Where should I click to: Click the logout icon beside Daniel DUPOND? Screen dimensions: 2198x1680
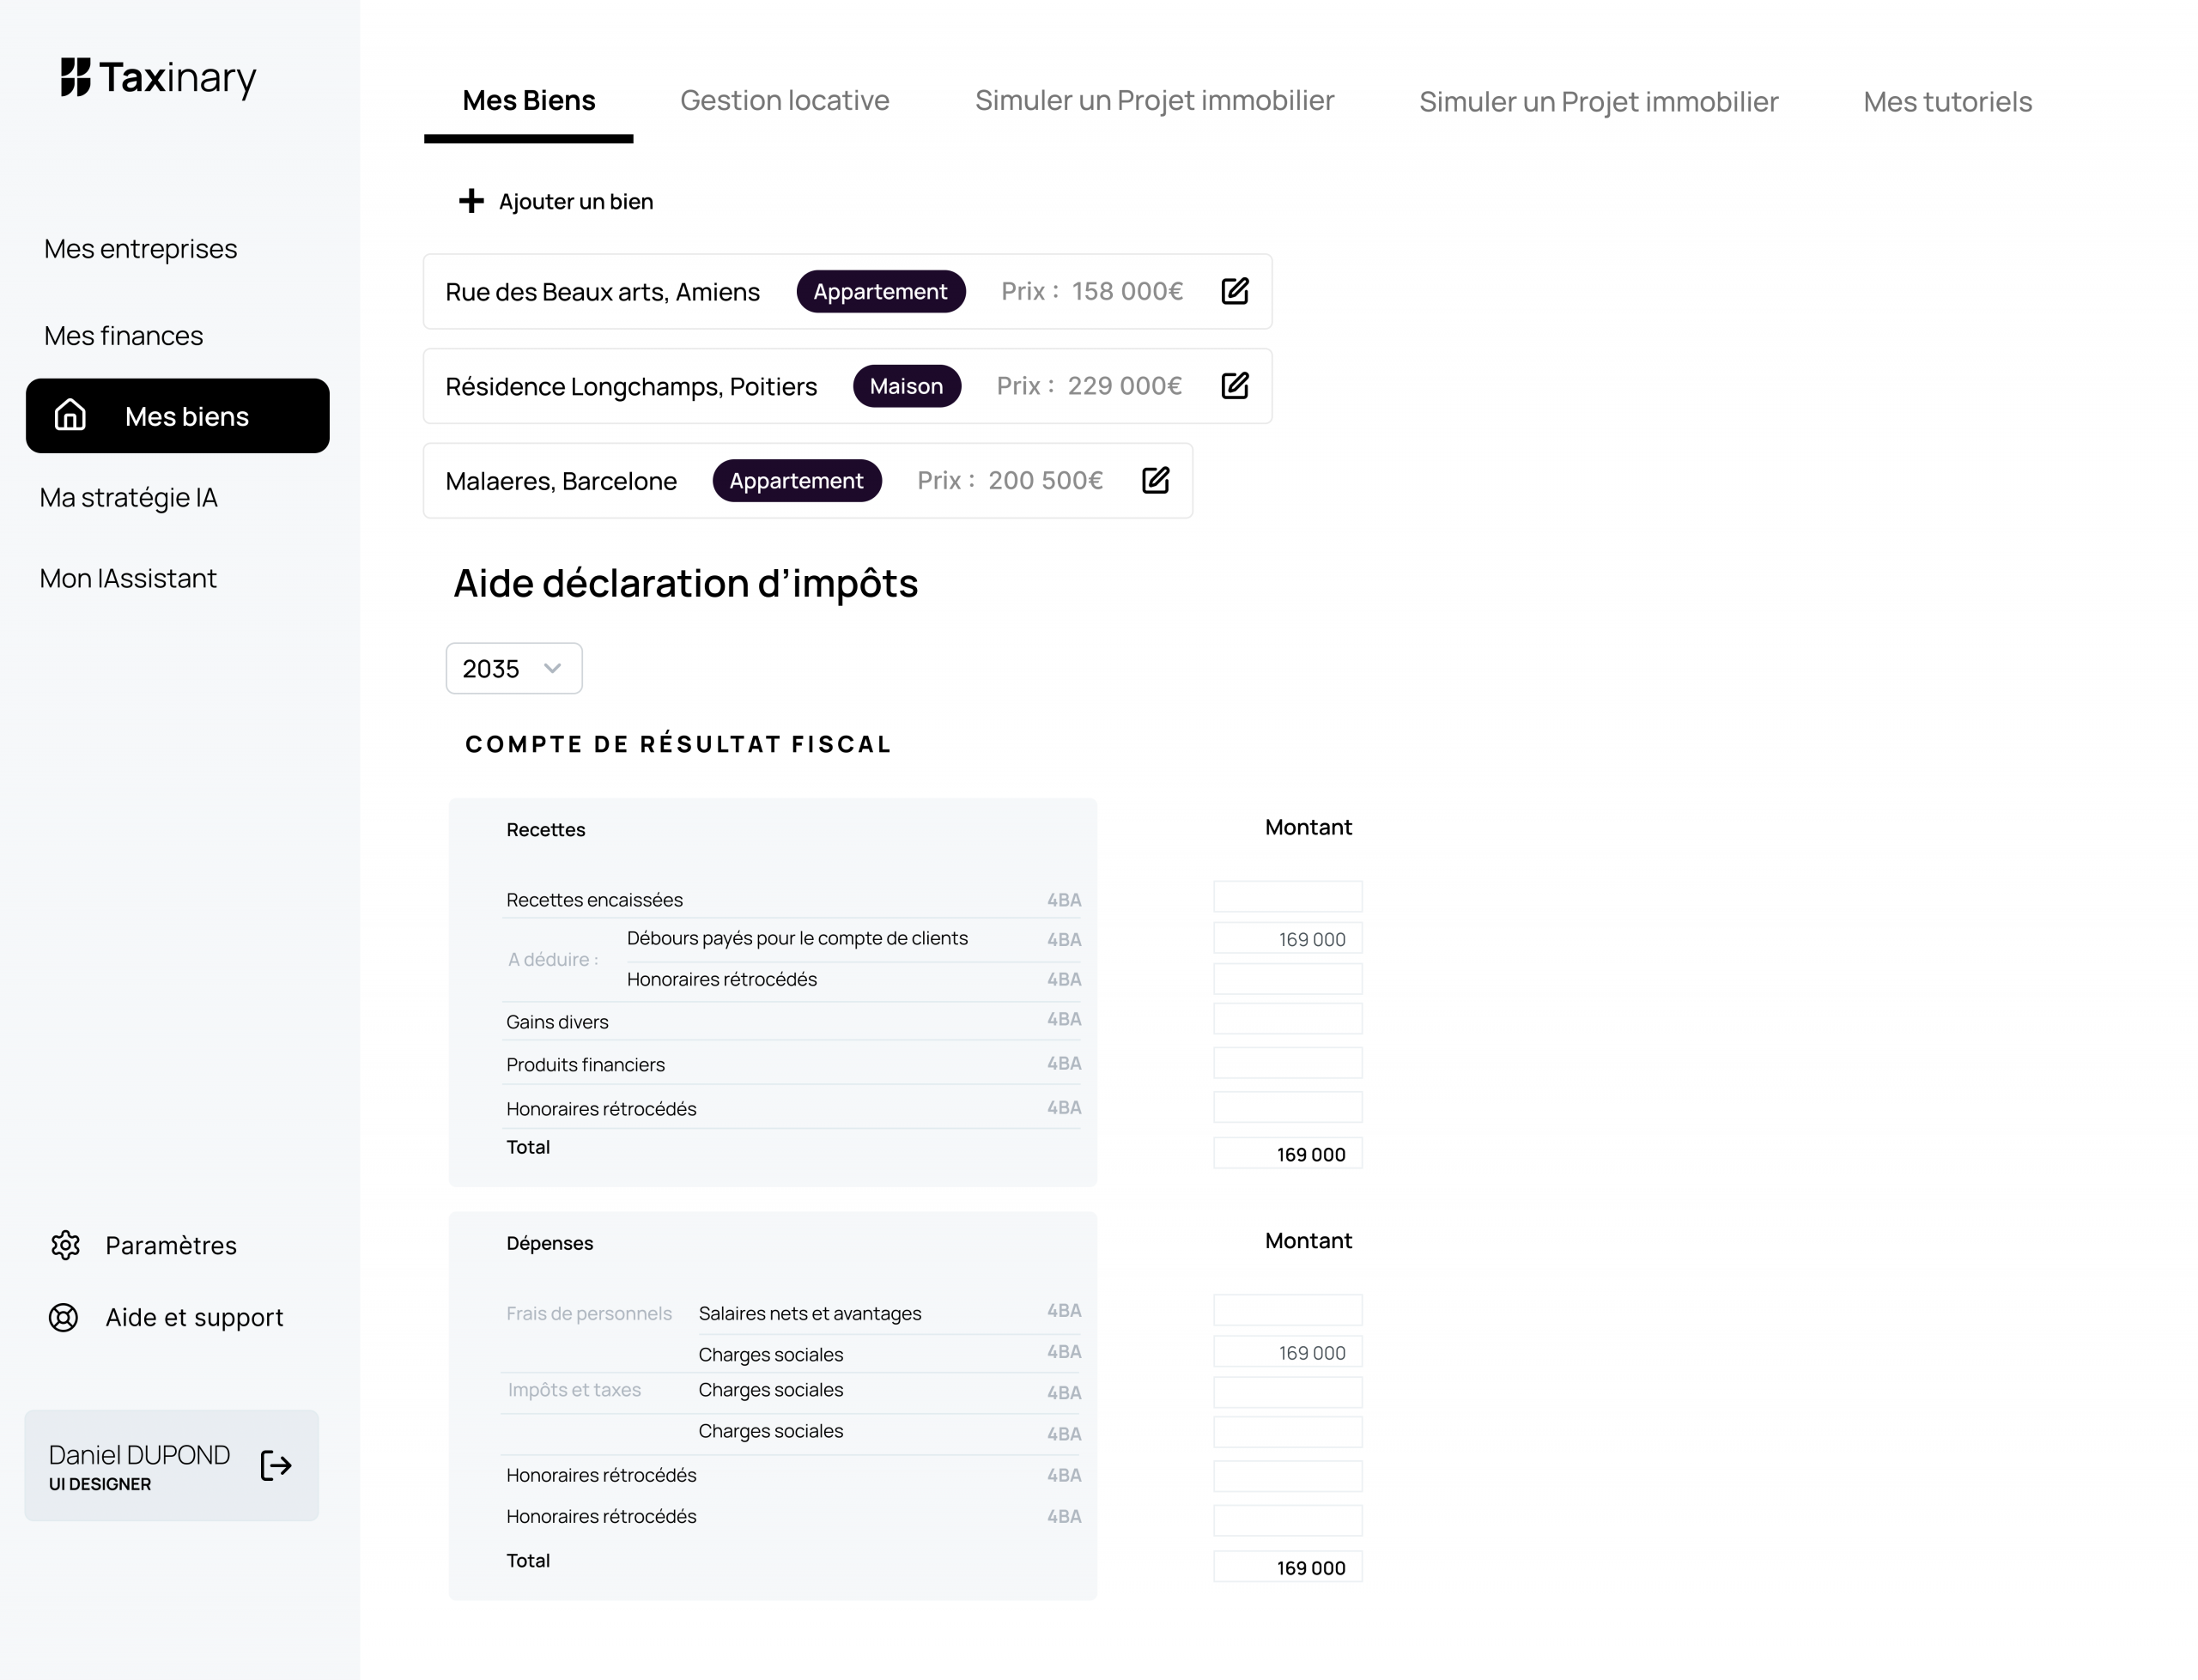276,1466
